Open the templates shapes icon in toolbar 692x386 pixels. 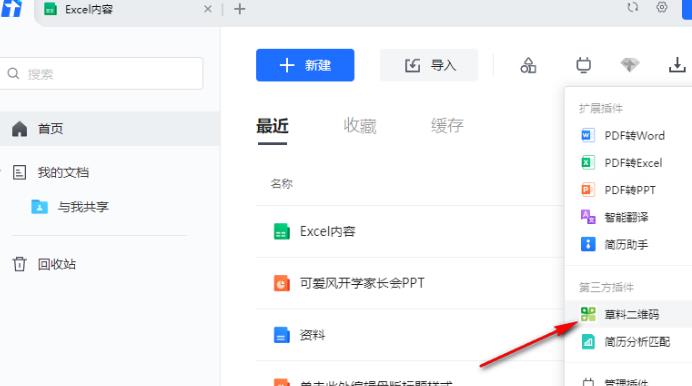[528, 66]
